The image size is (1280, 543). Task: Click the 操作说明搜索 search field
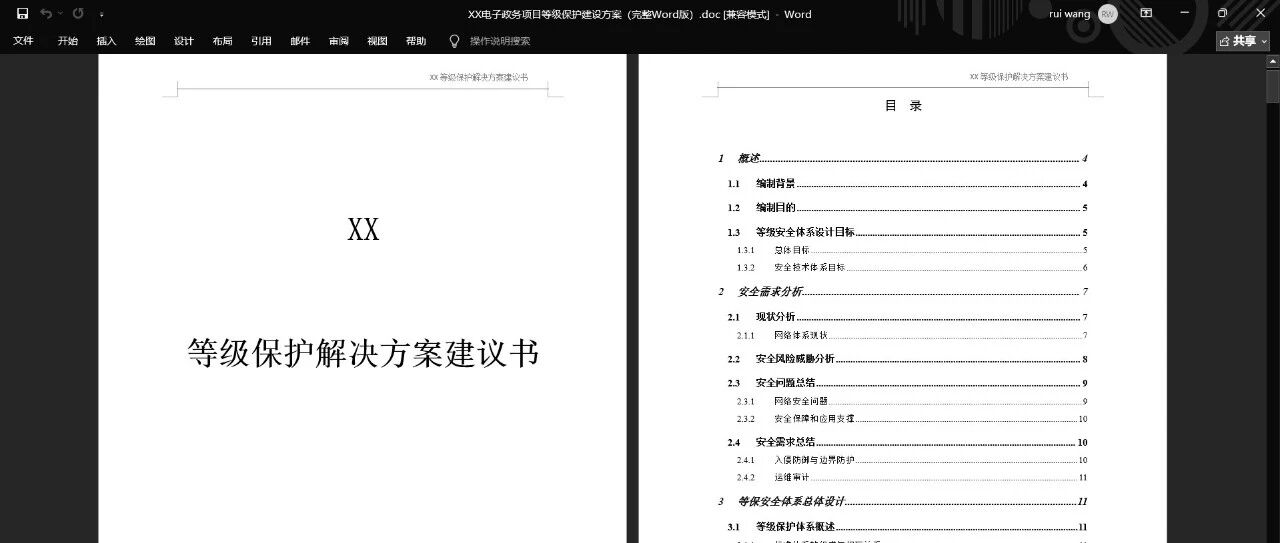tap(500, 41)
